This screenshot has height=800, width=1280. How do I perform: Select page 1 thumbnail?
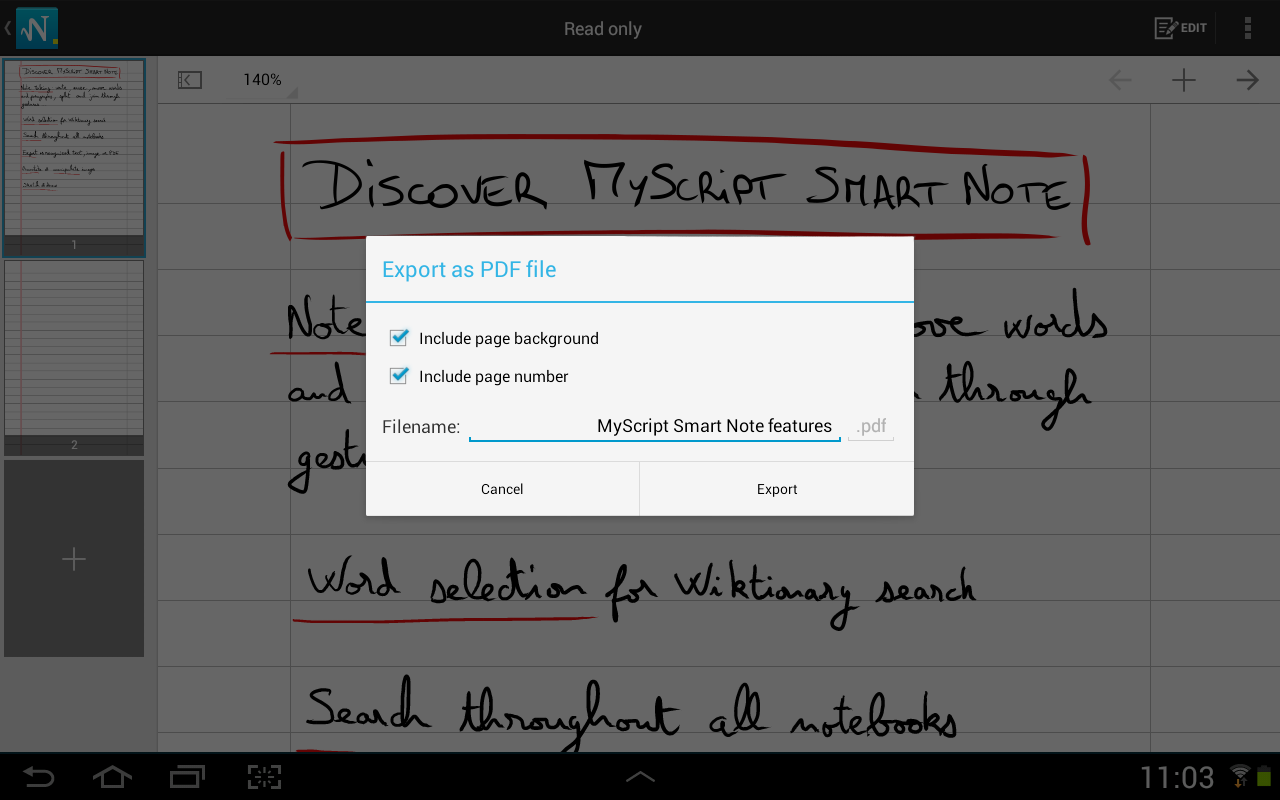pyautogui.click(x=74, y=157)
